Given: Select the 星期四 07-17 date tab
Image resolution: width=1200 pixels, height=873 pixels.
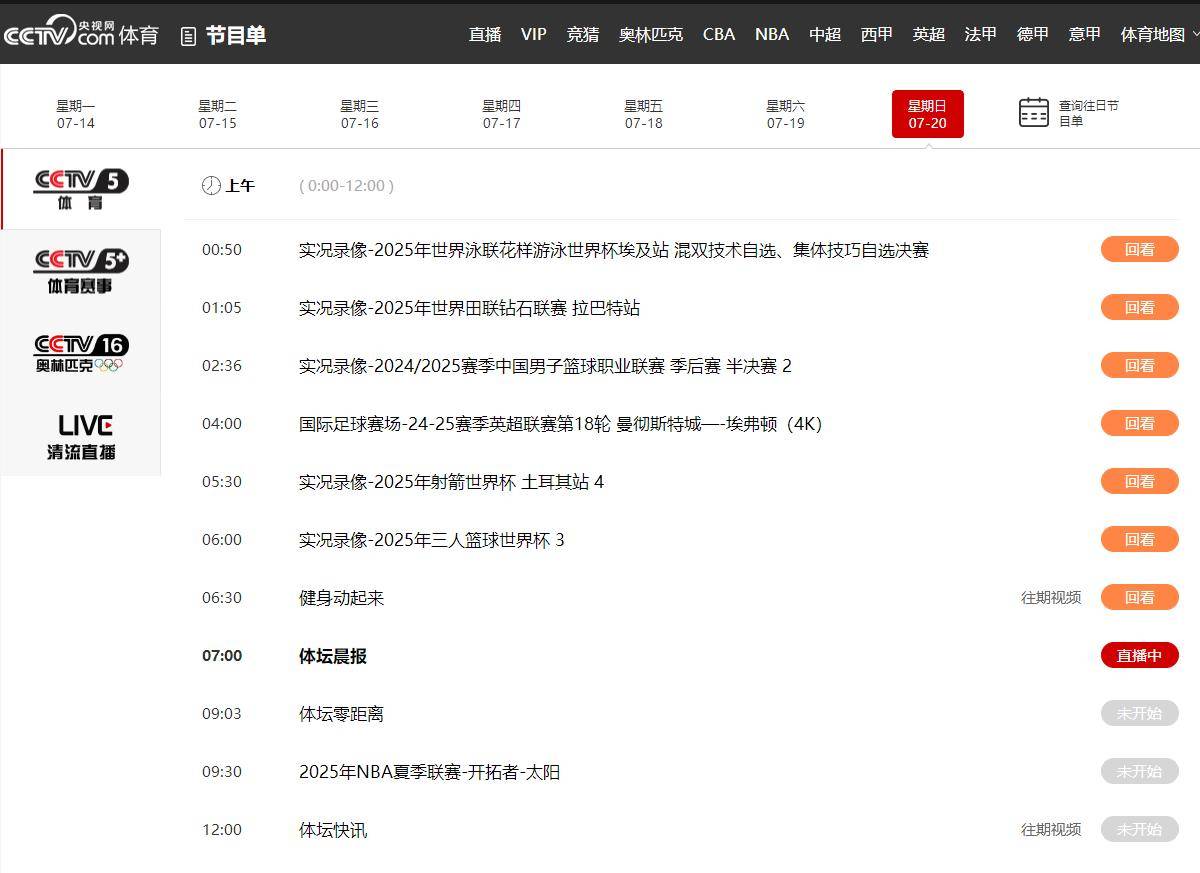Looking at the screenshot, I should [x=502, y=114].
